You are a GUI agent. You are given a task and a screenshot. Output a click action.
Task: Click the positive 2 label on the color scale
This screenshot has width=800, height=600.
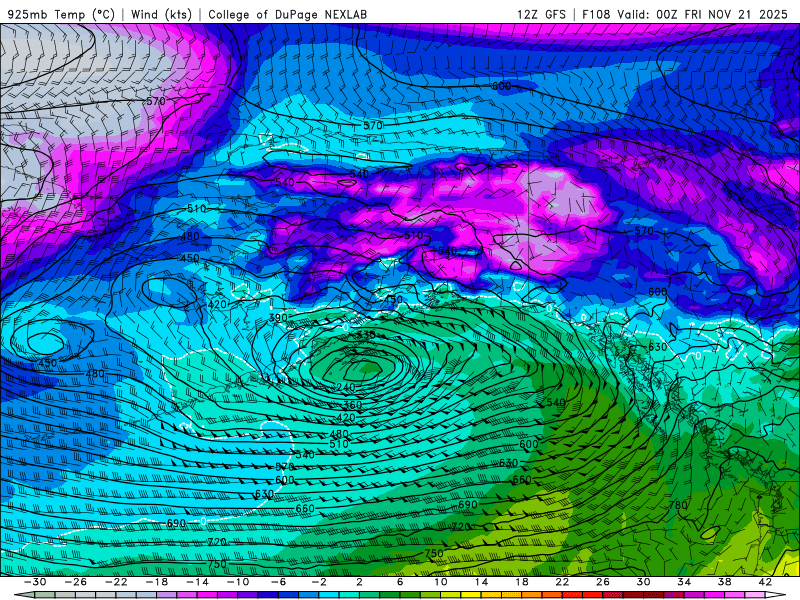pos(359,582)
